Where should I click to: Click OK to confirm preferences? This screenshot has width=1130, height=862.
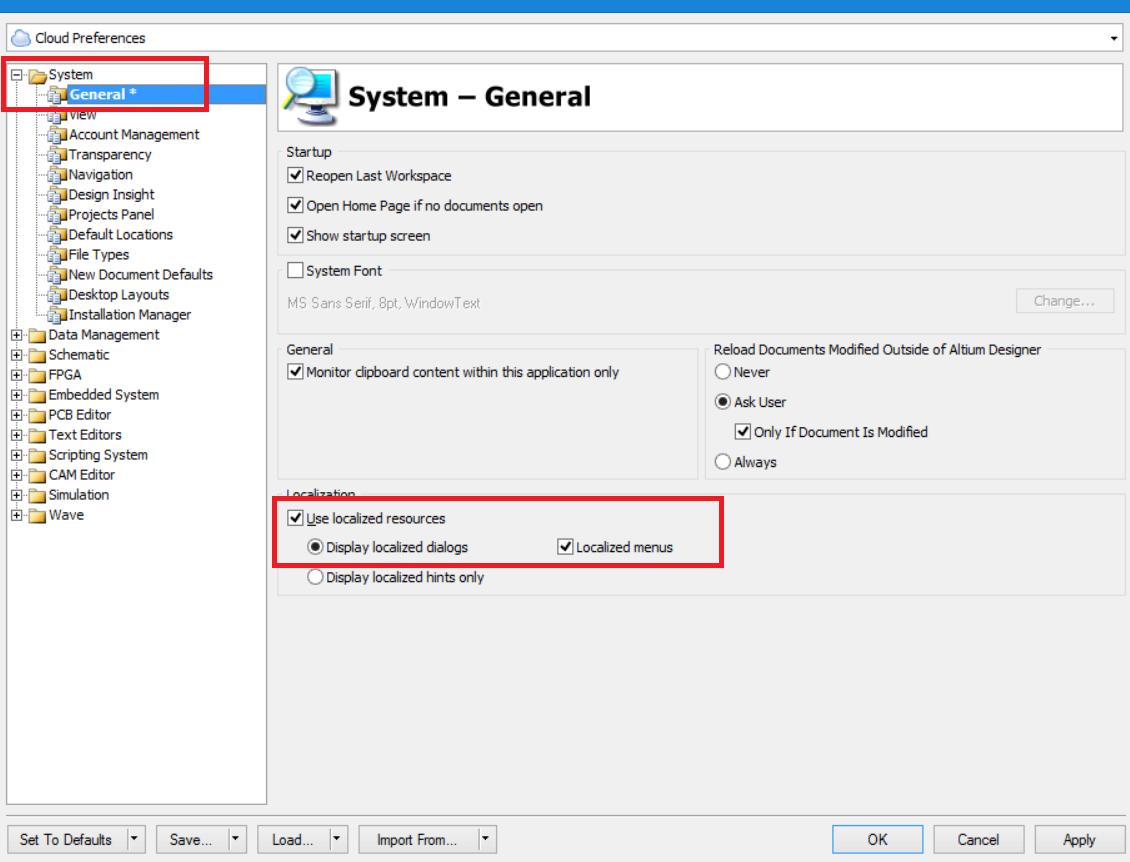878,840
